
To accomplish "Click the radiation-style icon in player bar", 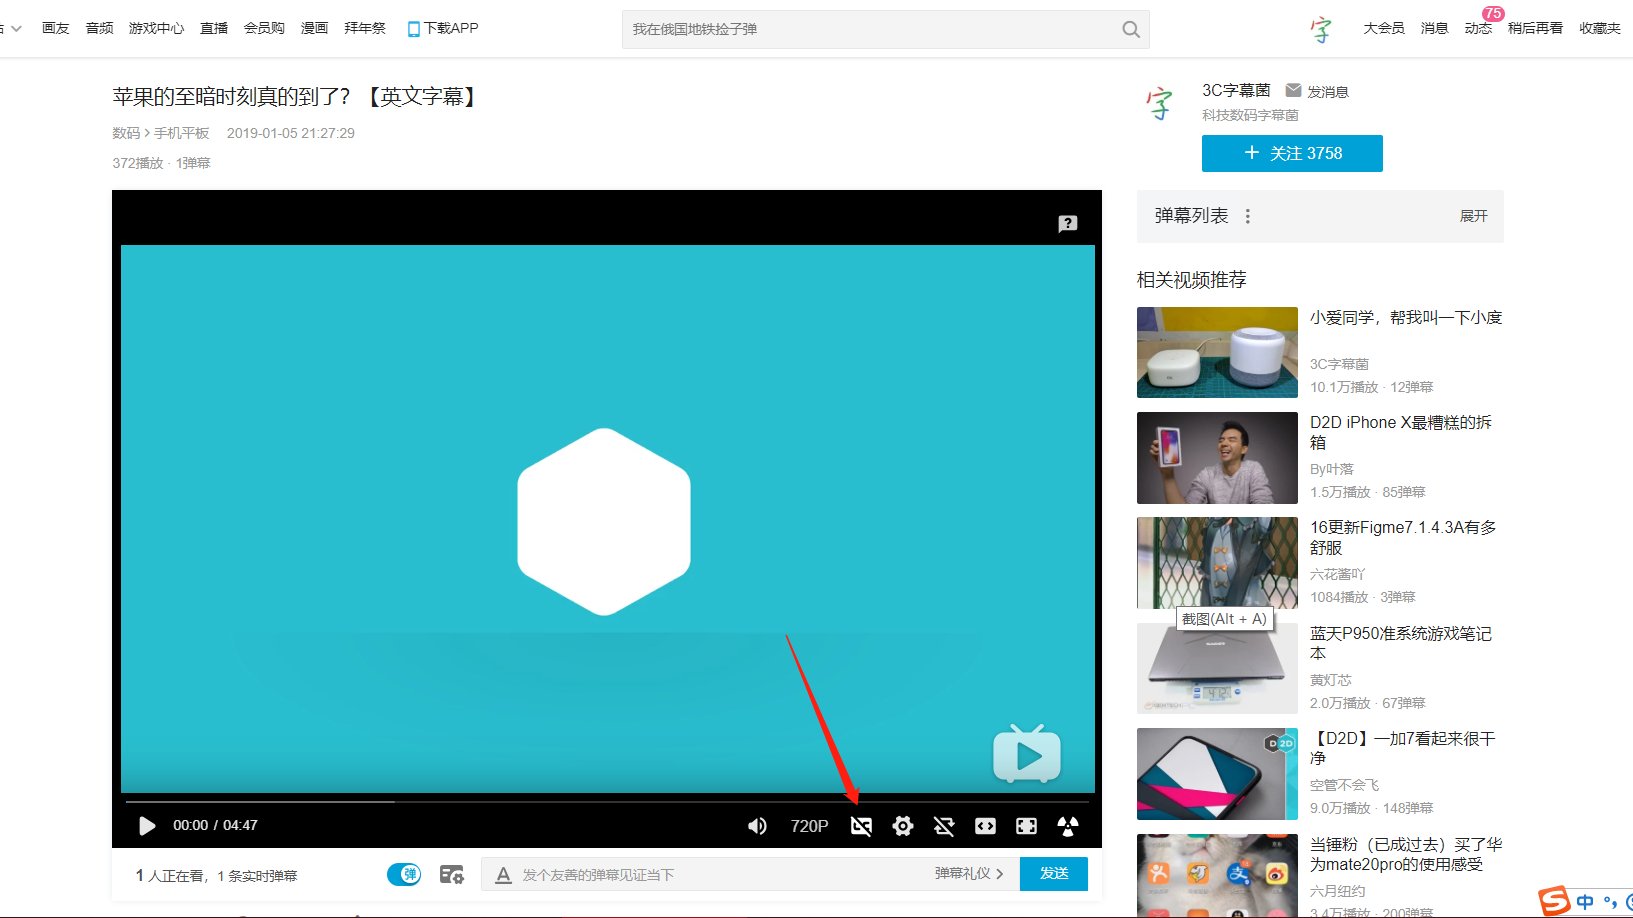I will tap(1068, 826).
